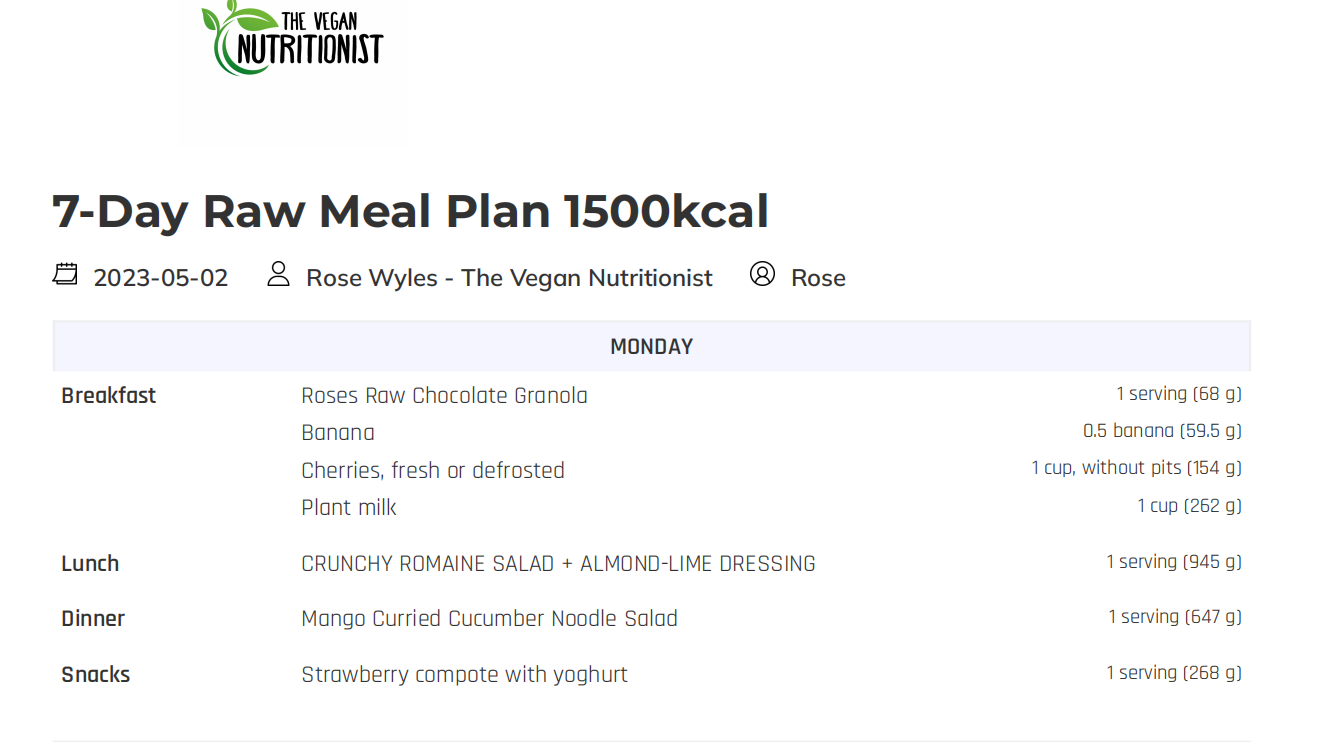Image resolution: width=1322 pixels, height=742 pixels.
Task: Click the Plant milk item
Action: pos(349,508)
